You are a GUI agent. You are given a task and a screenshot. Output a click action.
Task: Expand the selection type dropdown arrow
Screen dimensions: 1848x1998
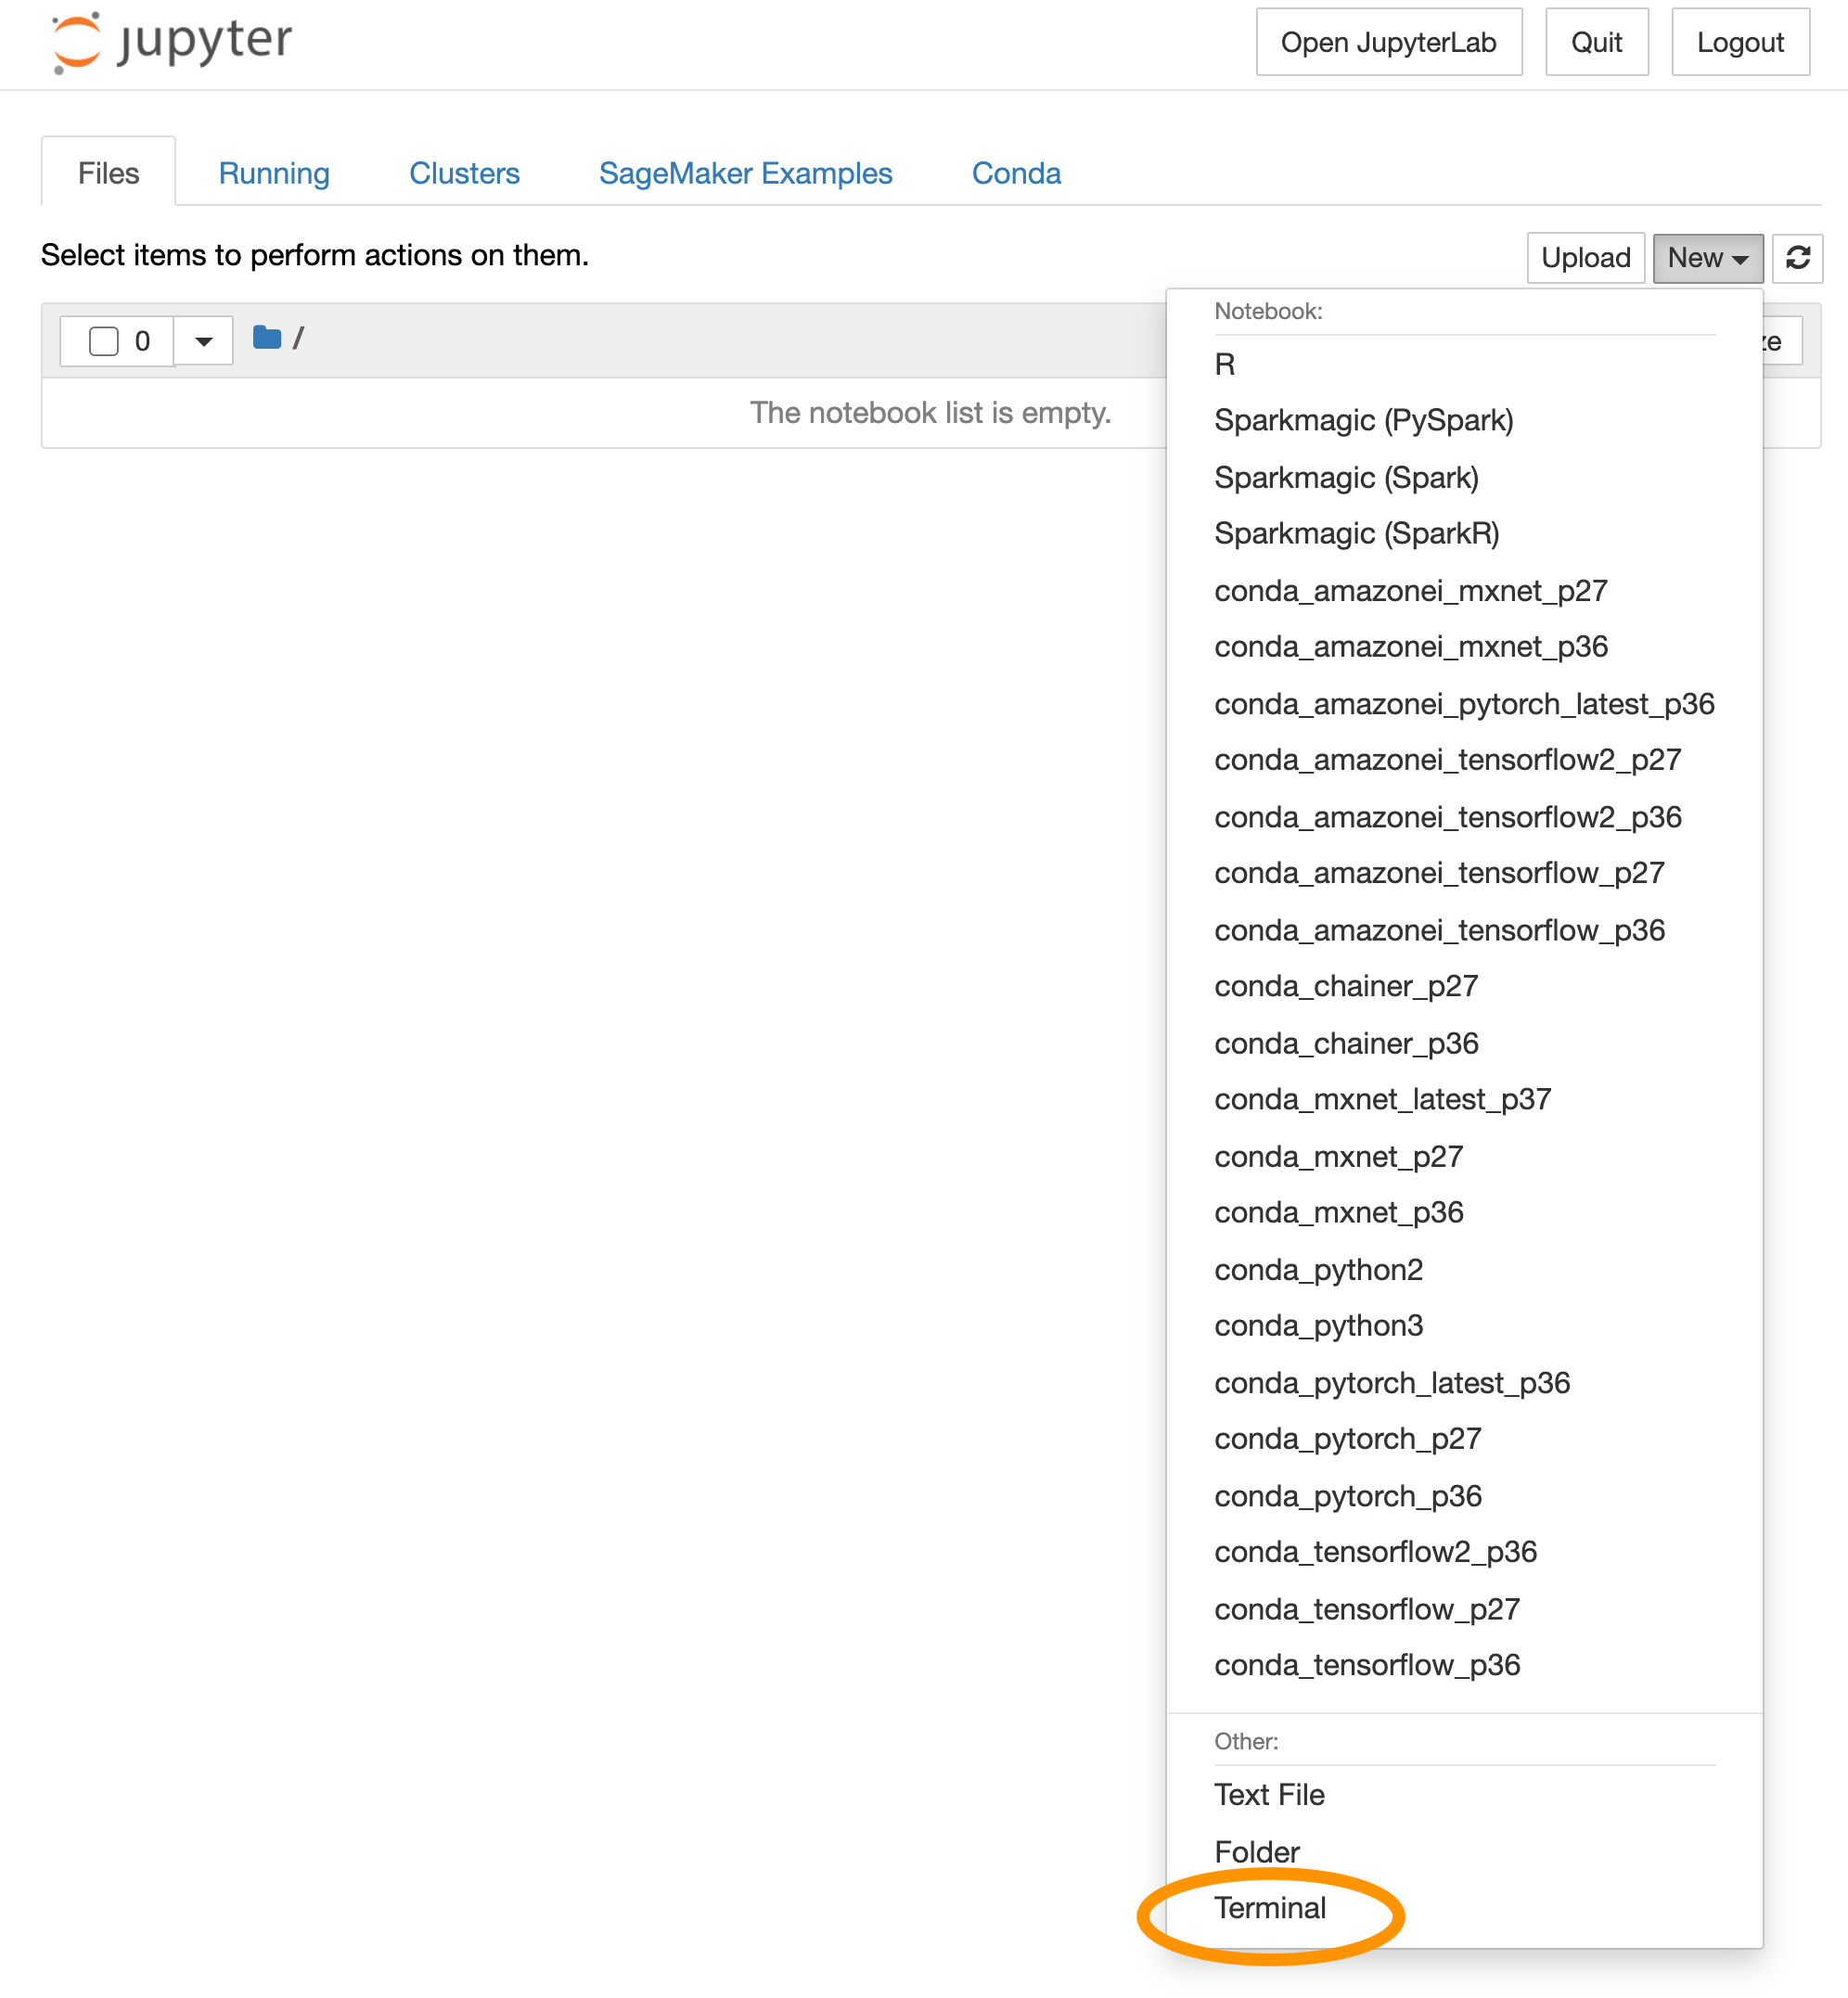[204, 341]
